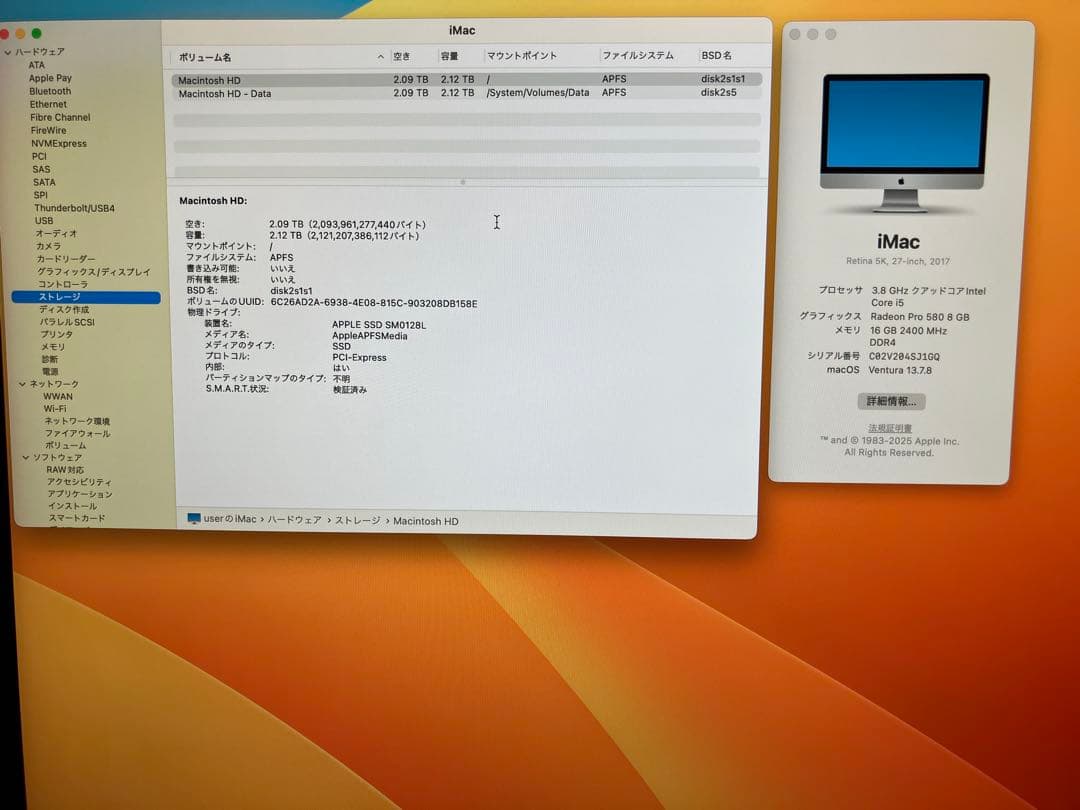Select ATA in the sidebar
This screenshot has width=1080, height=810.
point(37,65)
